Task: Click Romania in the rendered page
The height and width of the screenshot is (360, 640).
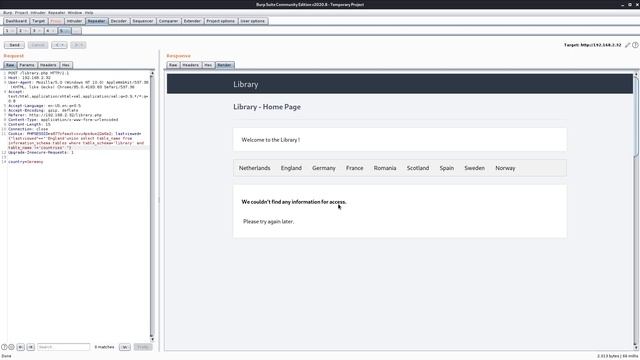Action: [385, 168]
